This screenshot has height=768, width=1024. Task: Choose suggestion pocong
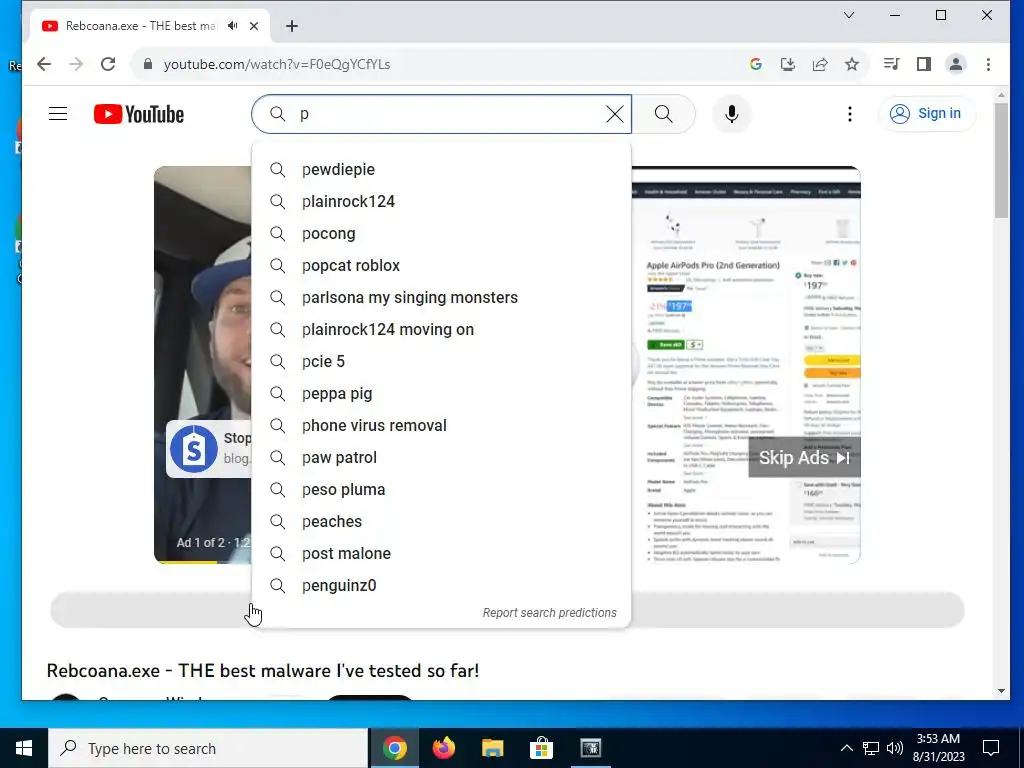tap(441, 233)
